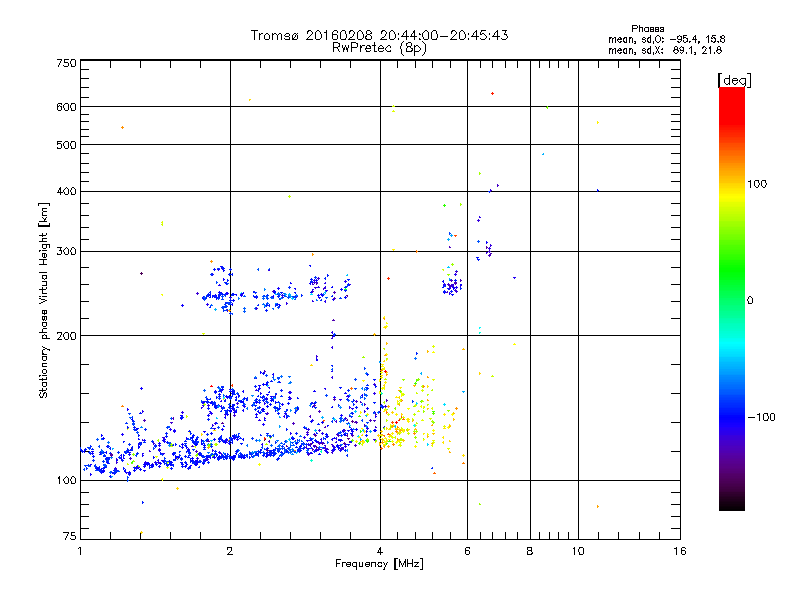This screenshot has width=800, height=600.
Task: Click the colorbar tick label '0'
Action: pos(750,301)
